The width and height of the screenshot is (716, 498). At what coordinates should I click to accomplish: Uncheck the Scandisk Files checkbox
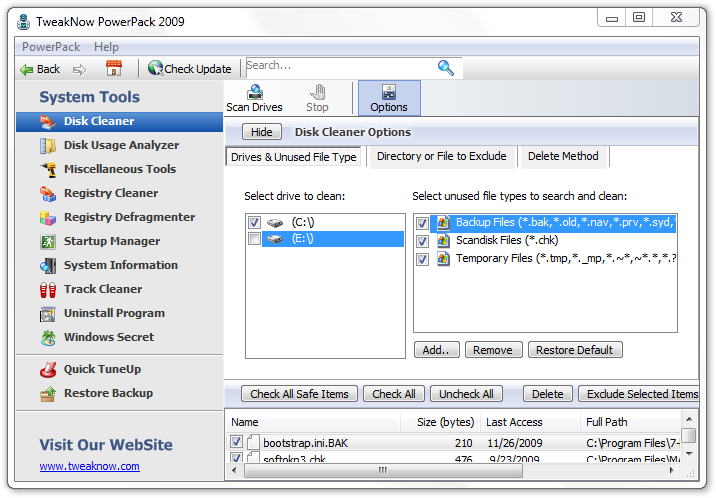pos(422,241)
